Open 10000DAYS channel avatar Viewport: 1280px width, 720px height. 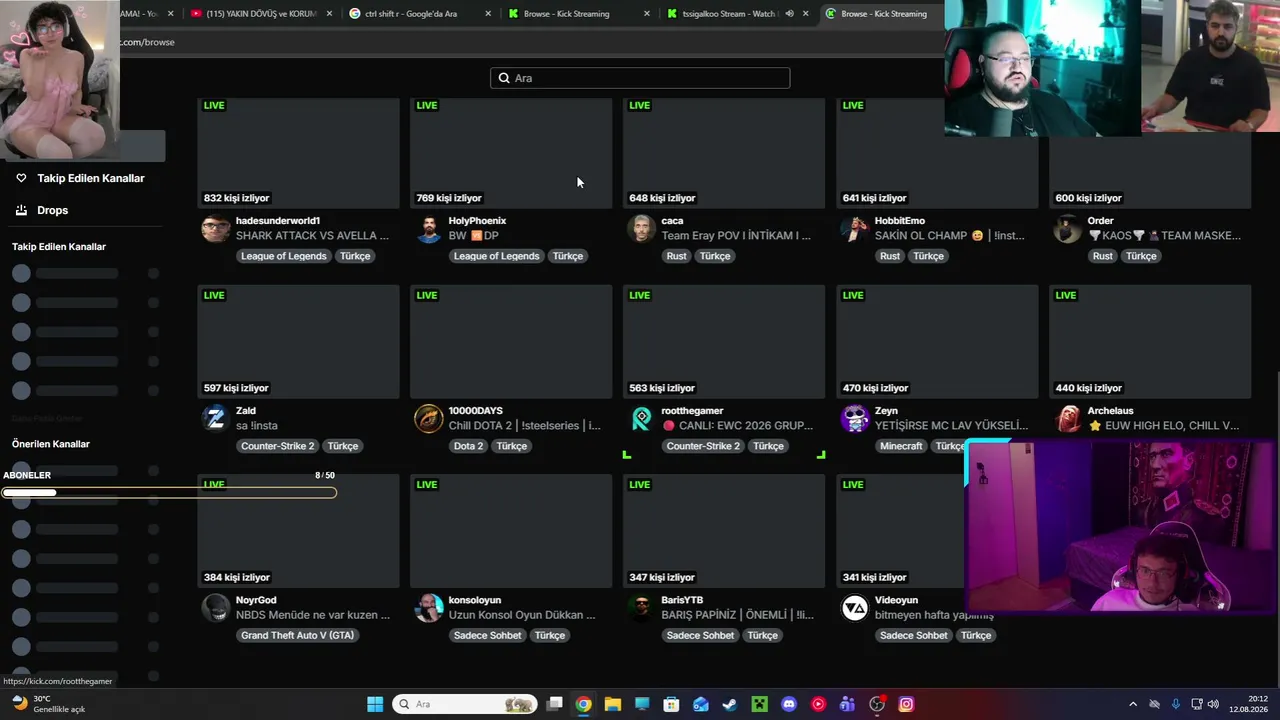pos(428,418)
